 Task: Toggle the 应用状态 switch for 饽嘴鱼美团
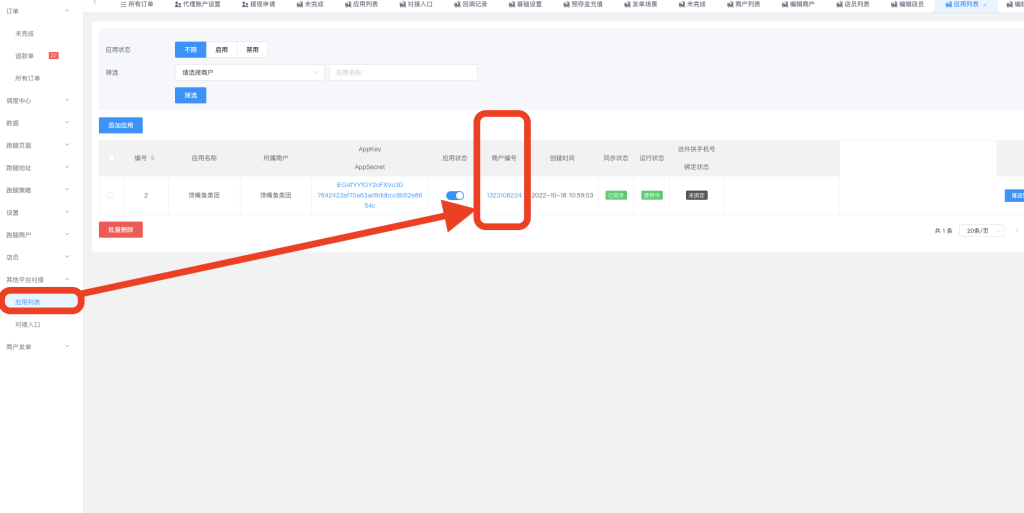coord(455,195)
